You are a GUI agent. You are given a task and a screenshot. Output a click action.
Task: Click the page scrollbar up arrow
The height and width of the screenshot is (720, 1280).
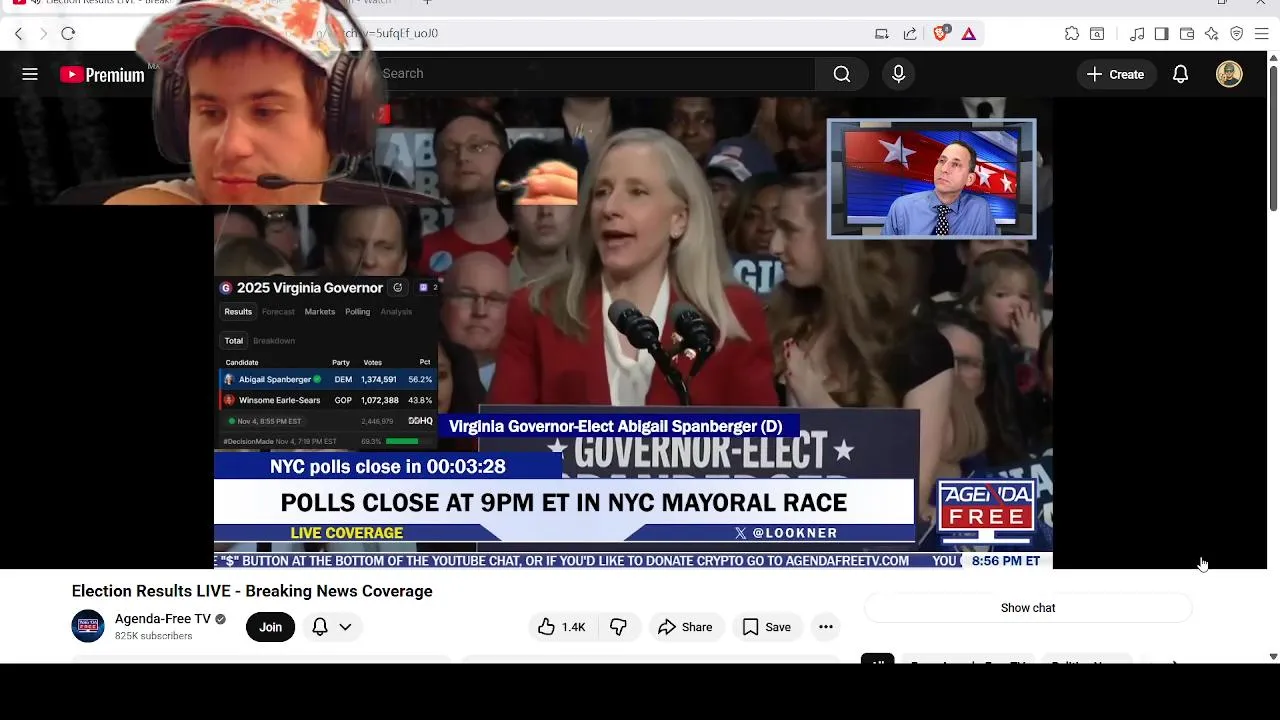click(1273, 57)
